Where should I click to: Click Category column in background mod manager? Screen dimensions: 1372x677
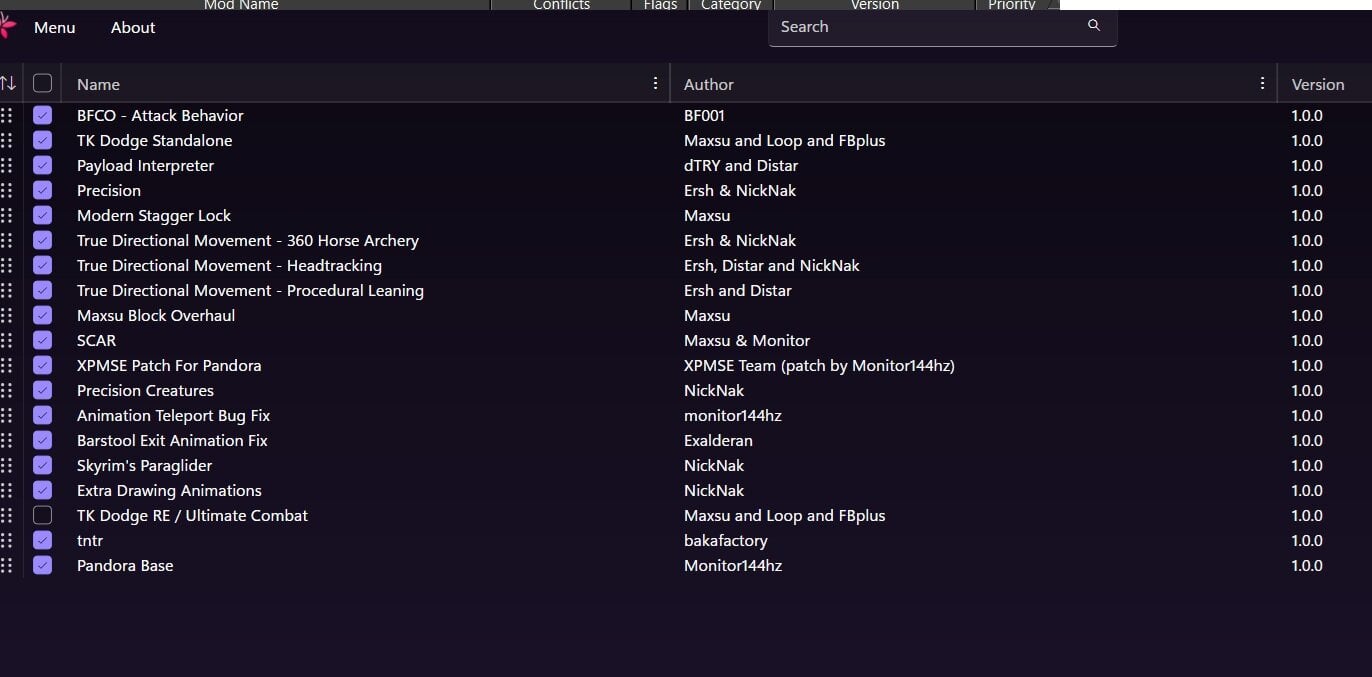coord(731,5)
